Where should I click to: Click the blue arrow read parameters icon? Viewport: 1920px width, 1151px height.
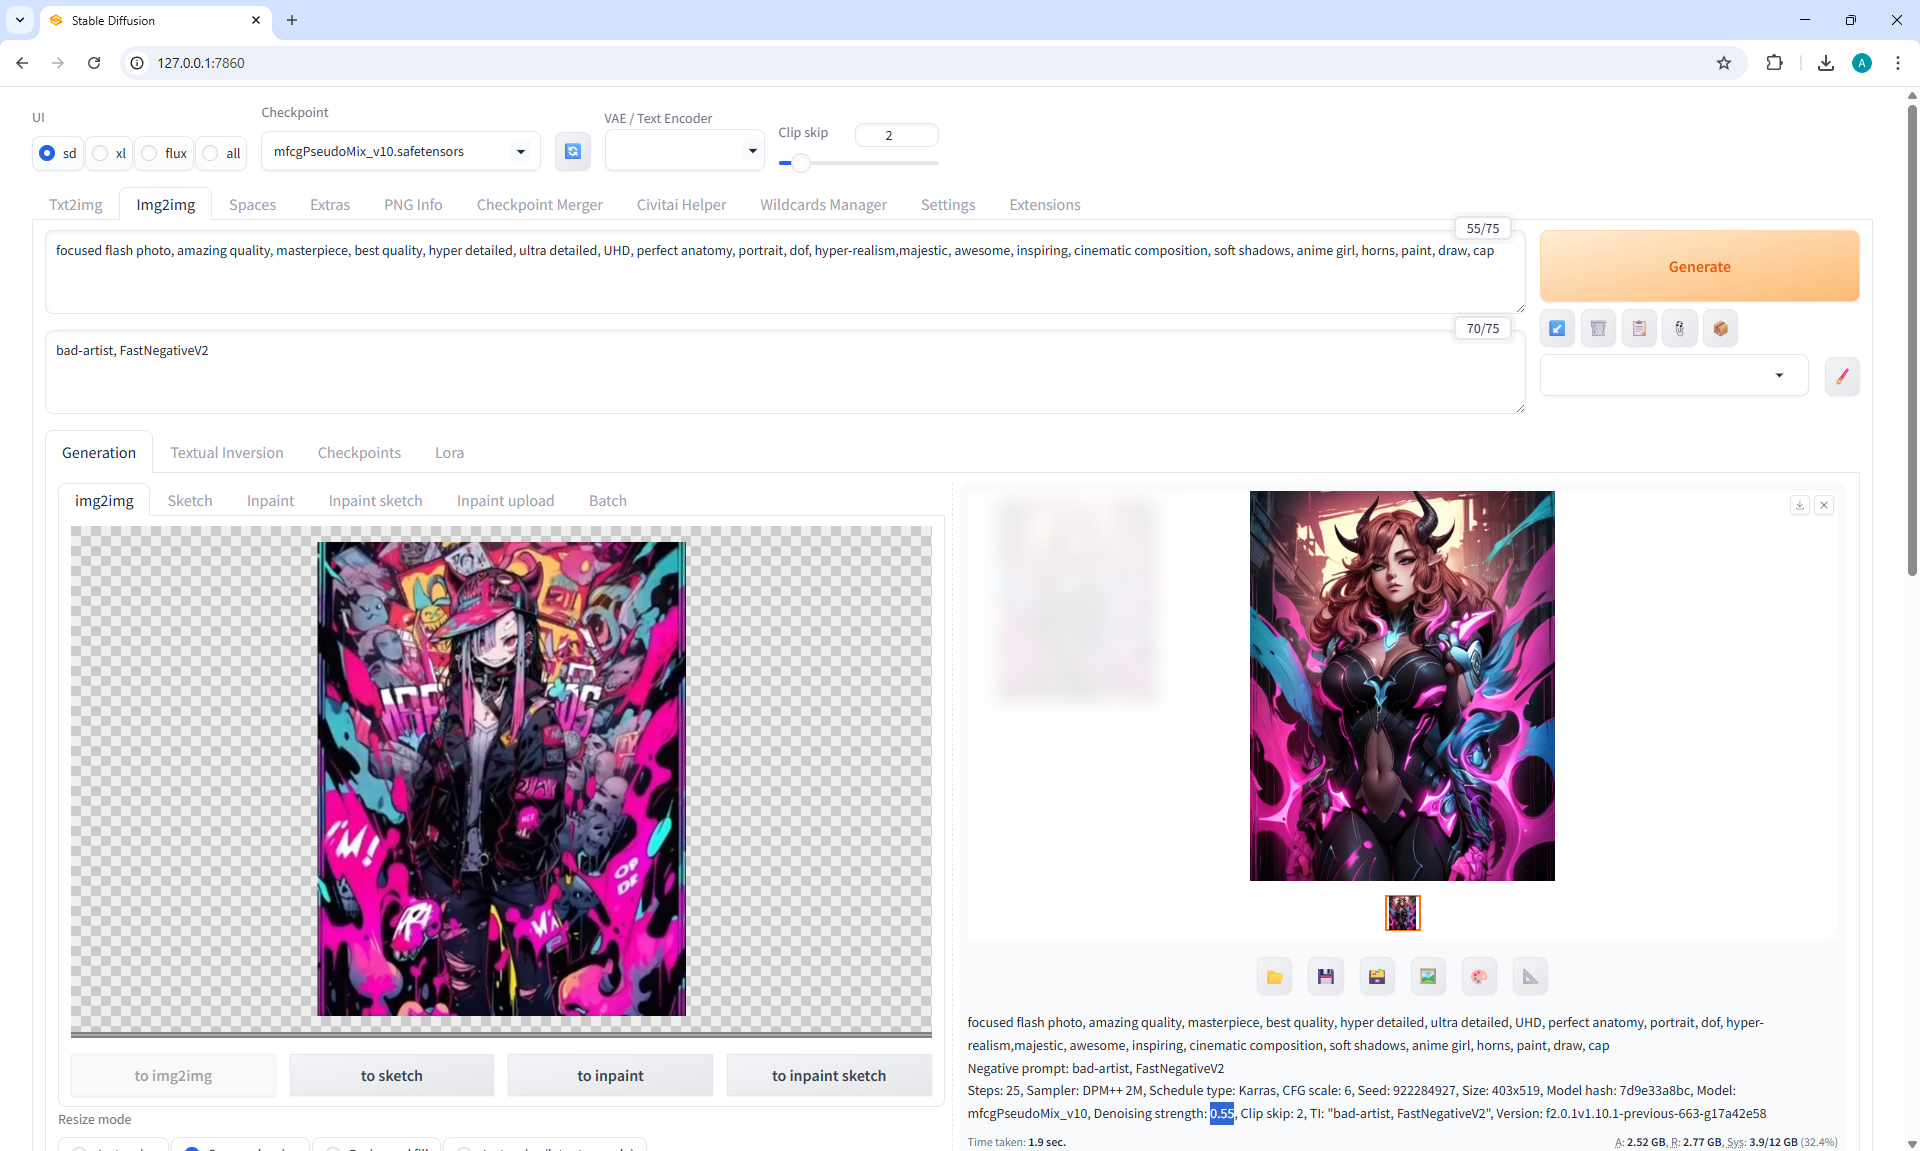coord(1557,328)
